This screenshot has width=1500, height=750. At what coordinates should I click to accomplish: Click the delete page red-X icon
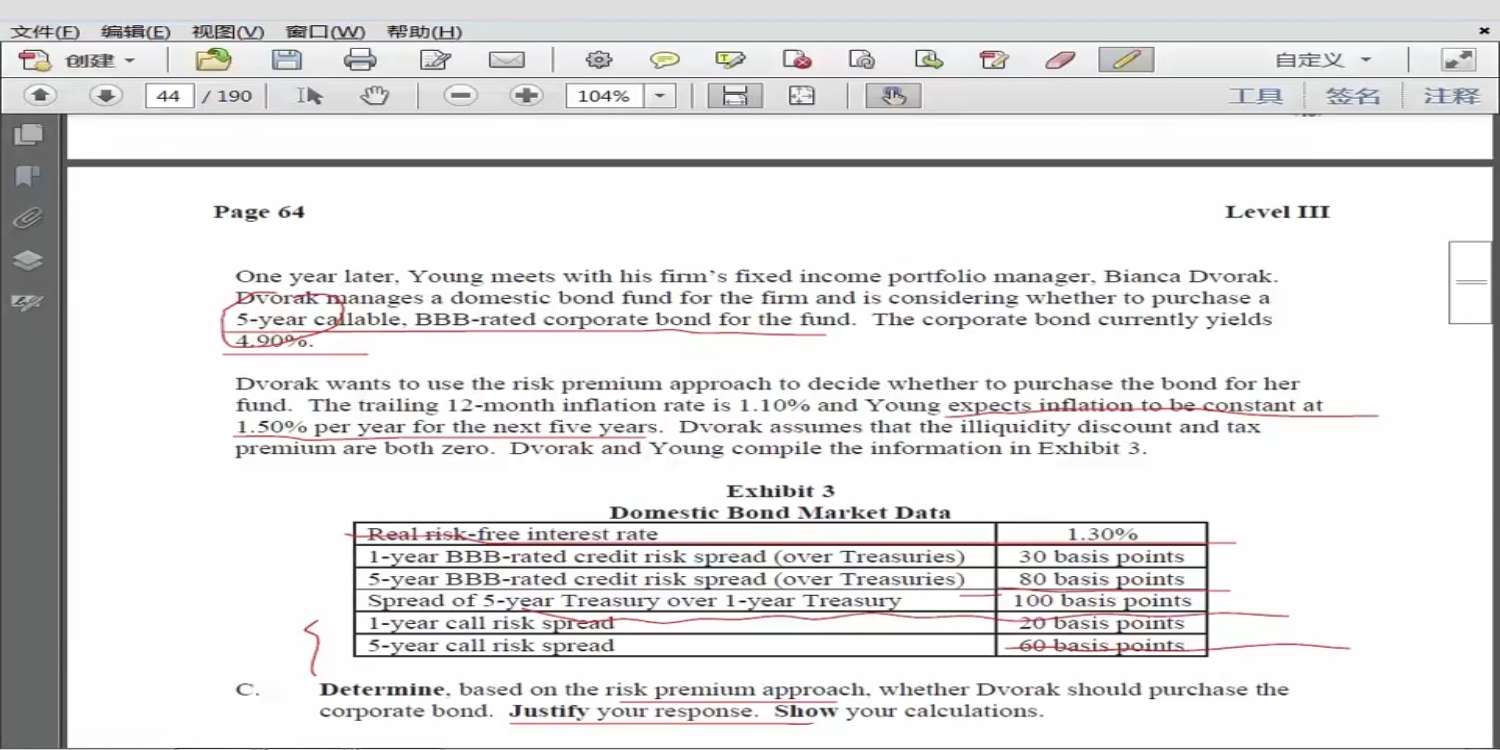[797, 60]
